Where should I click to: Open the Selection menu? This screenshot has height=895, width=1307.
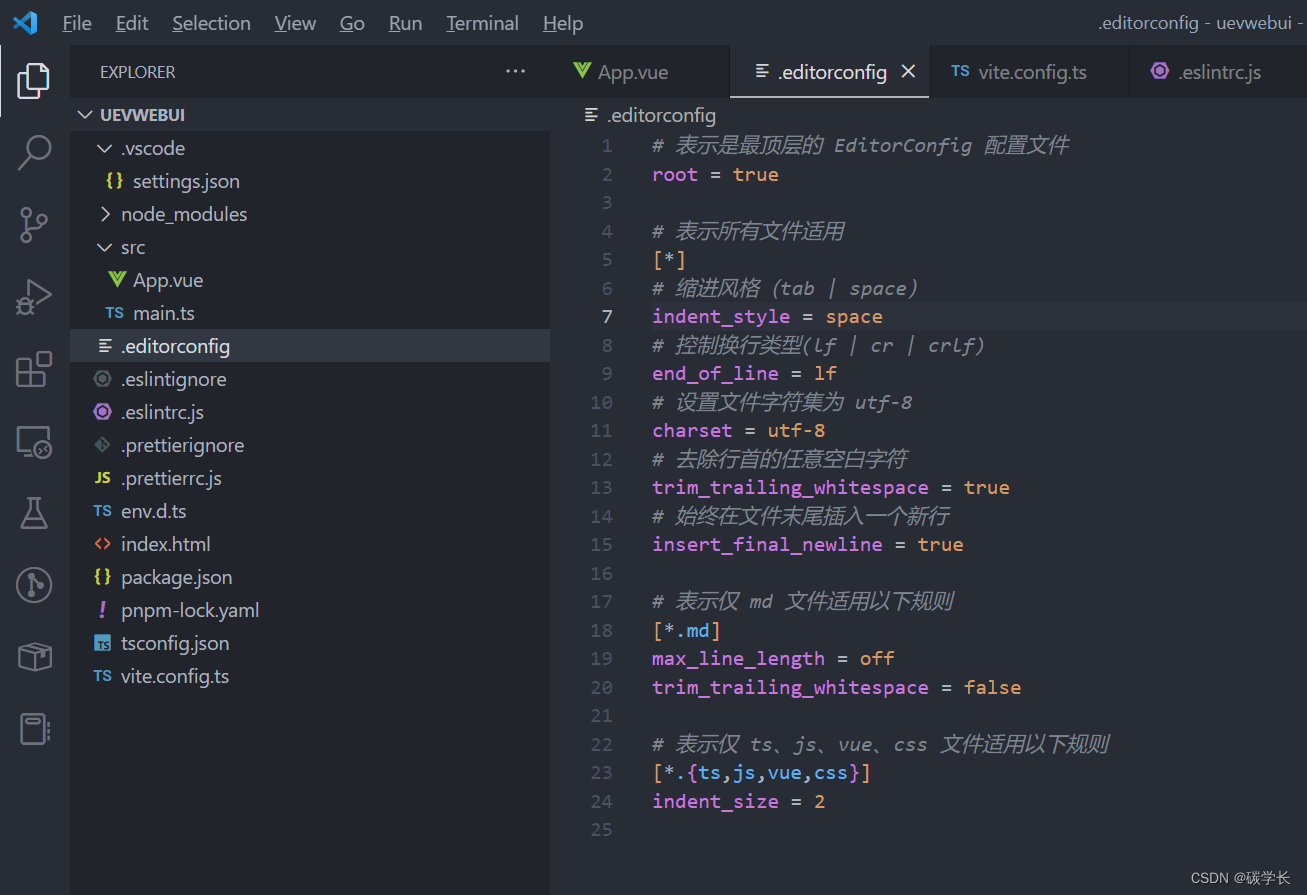211,23
